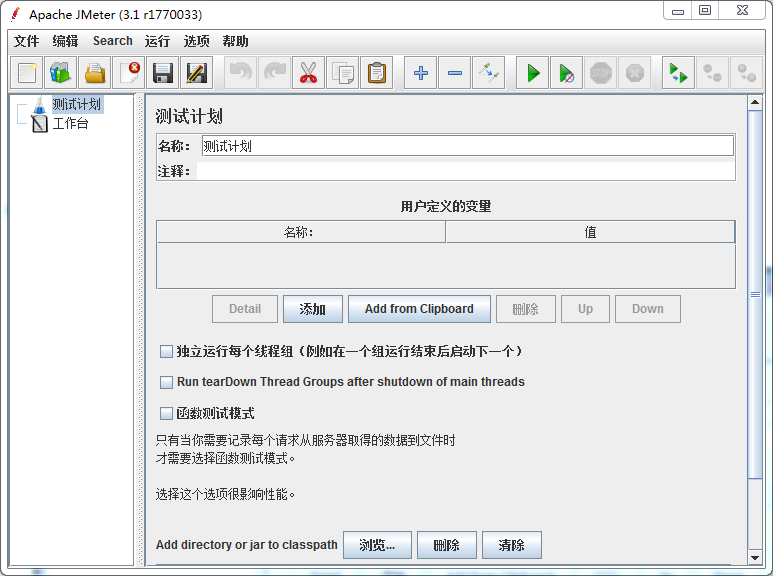Cut selection using the scissors icon
The image size is (773, 576).
[308, 73]
